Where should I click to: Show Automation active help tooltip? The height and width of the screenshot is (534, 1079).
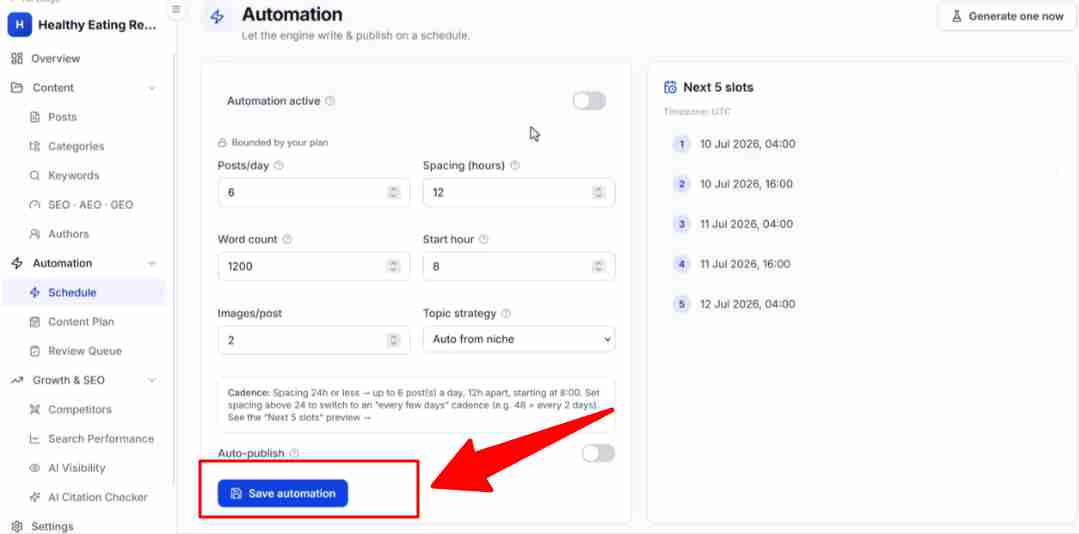pos(330,101)
